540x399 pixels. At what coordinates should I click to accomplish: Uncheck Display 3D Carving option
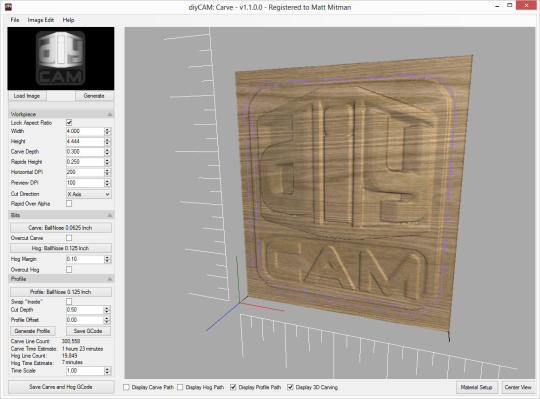point(290,387)
